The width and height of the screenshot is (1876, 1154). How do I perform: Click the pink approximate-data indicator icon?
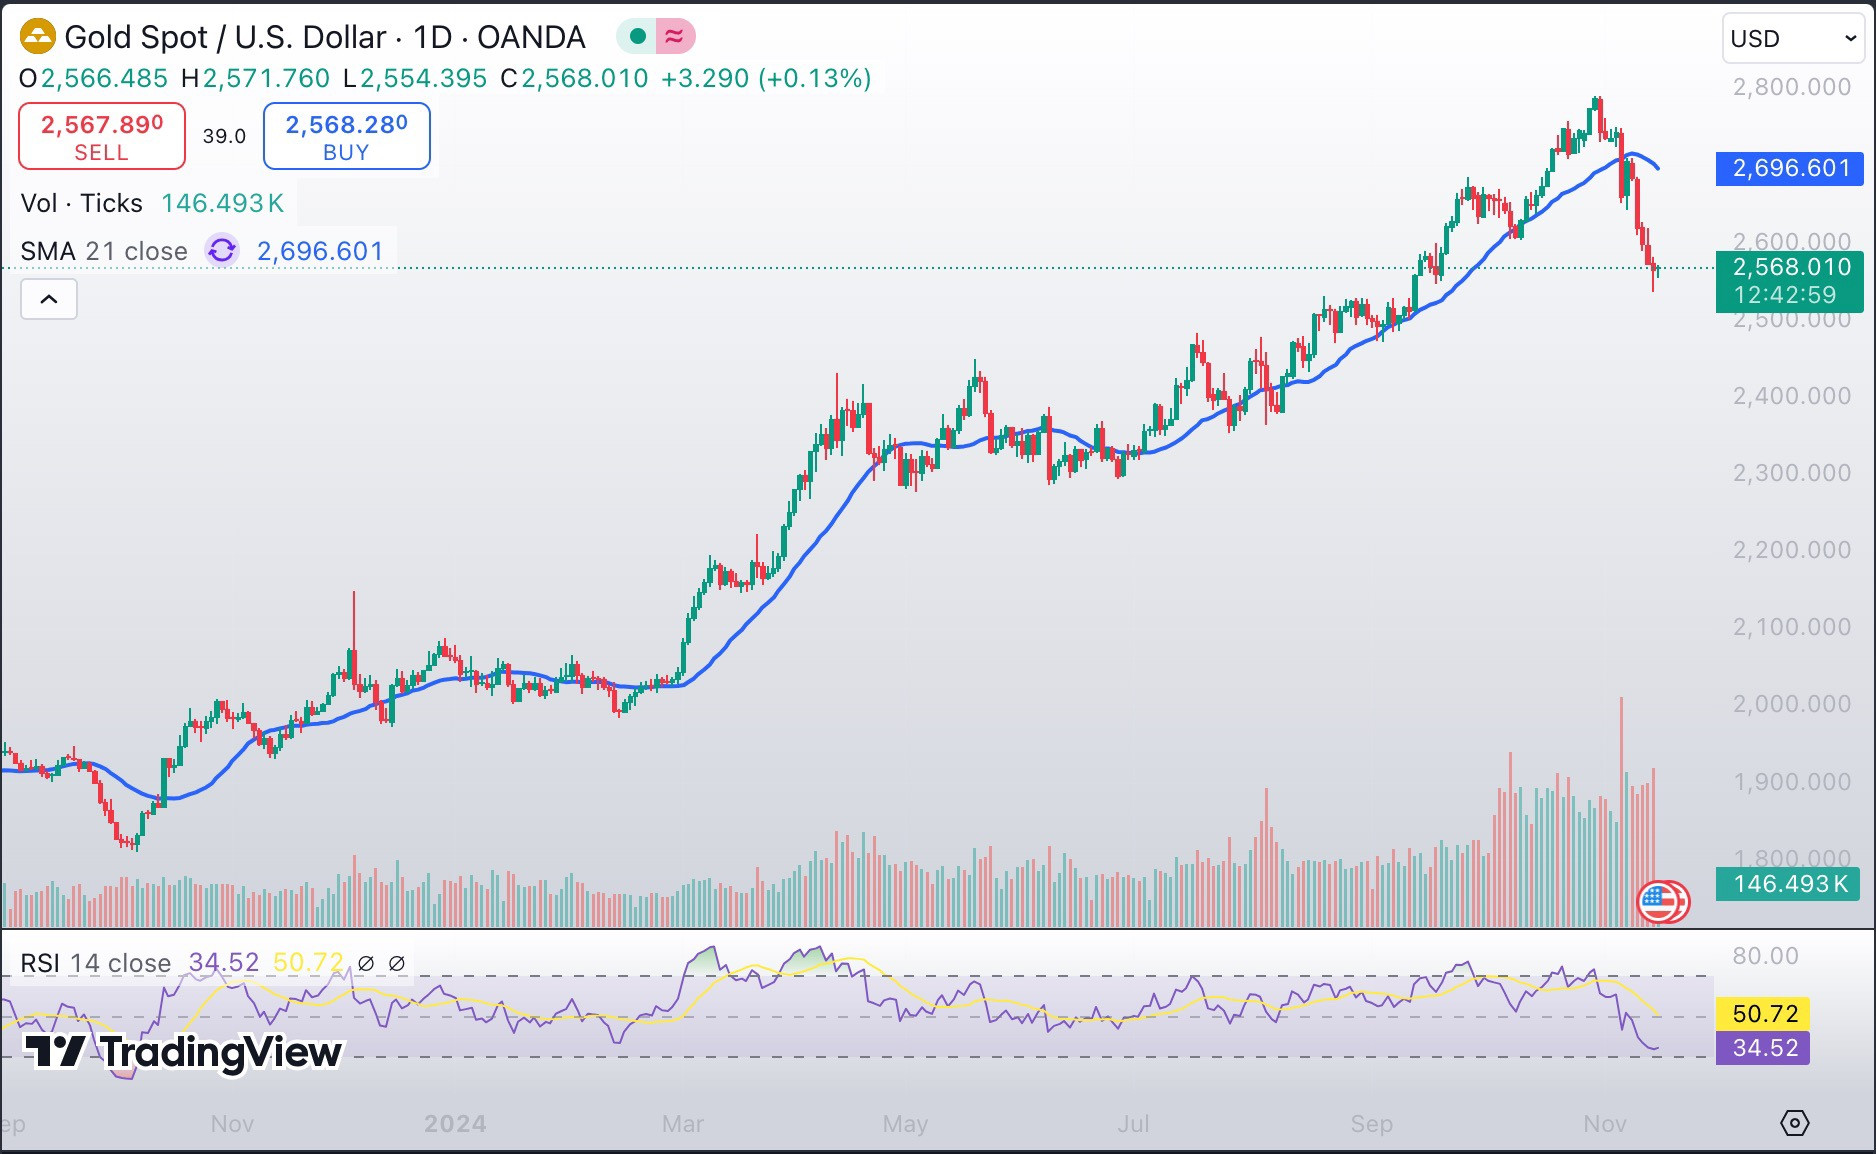click(675, 37)
